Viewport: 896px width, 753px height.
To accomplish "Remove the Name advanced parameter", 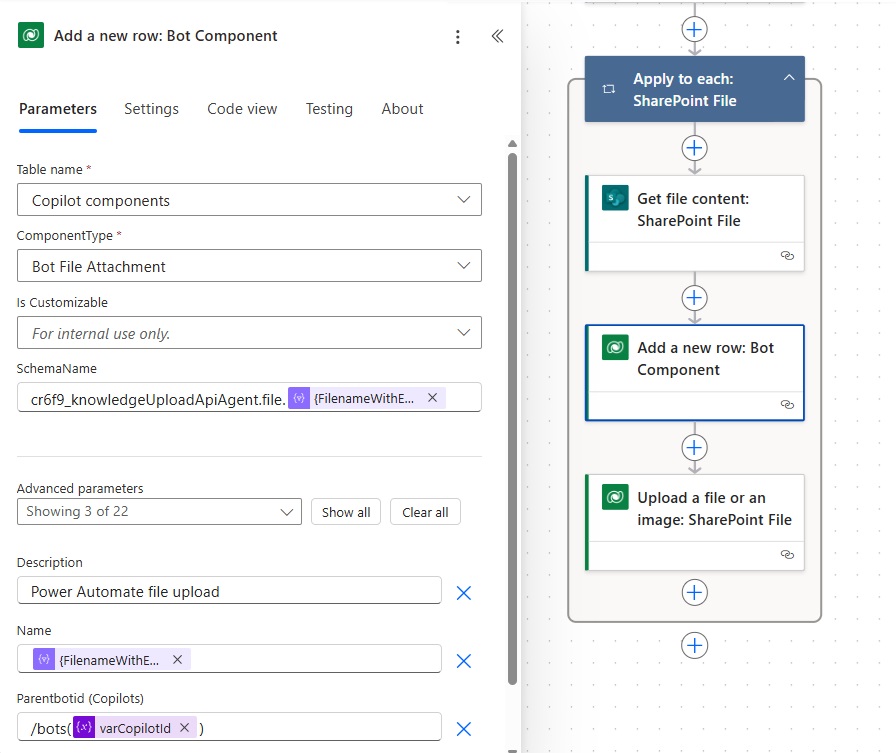I will pos(463,661).
